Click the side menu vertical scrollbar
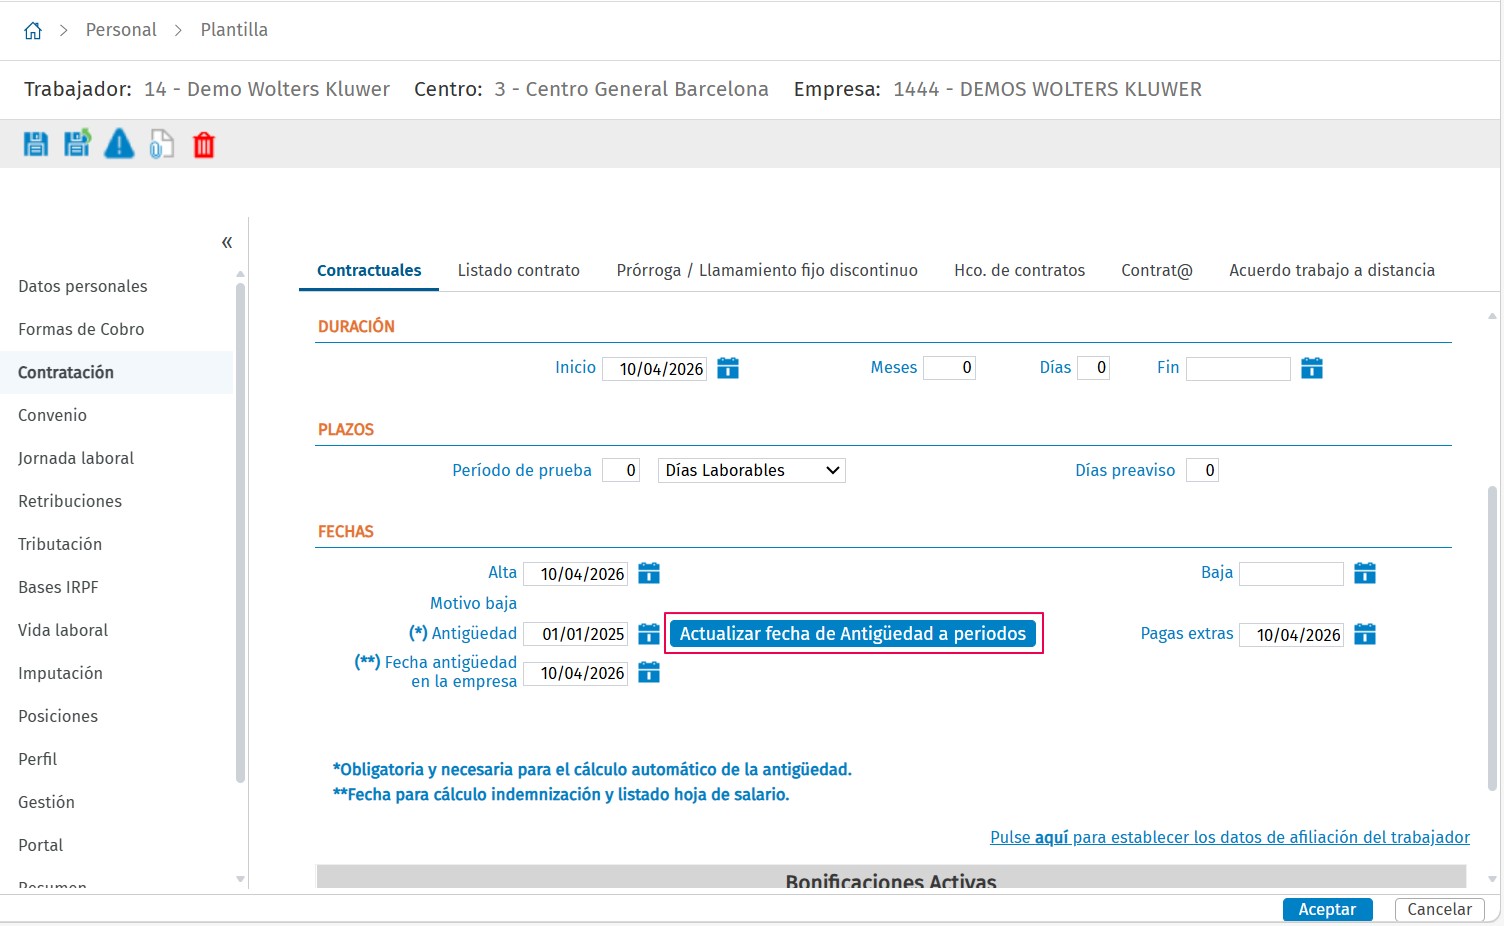 coord(240,532)
